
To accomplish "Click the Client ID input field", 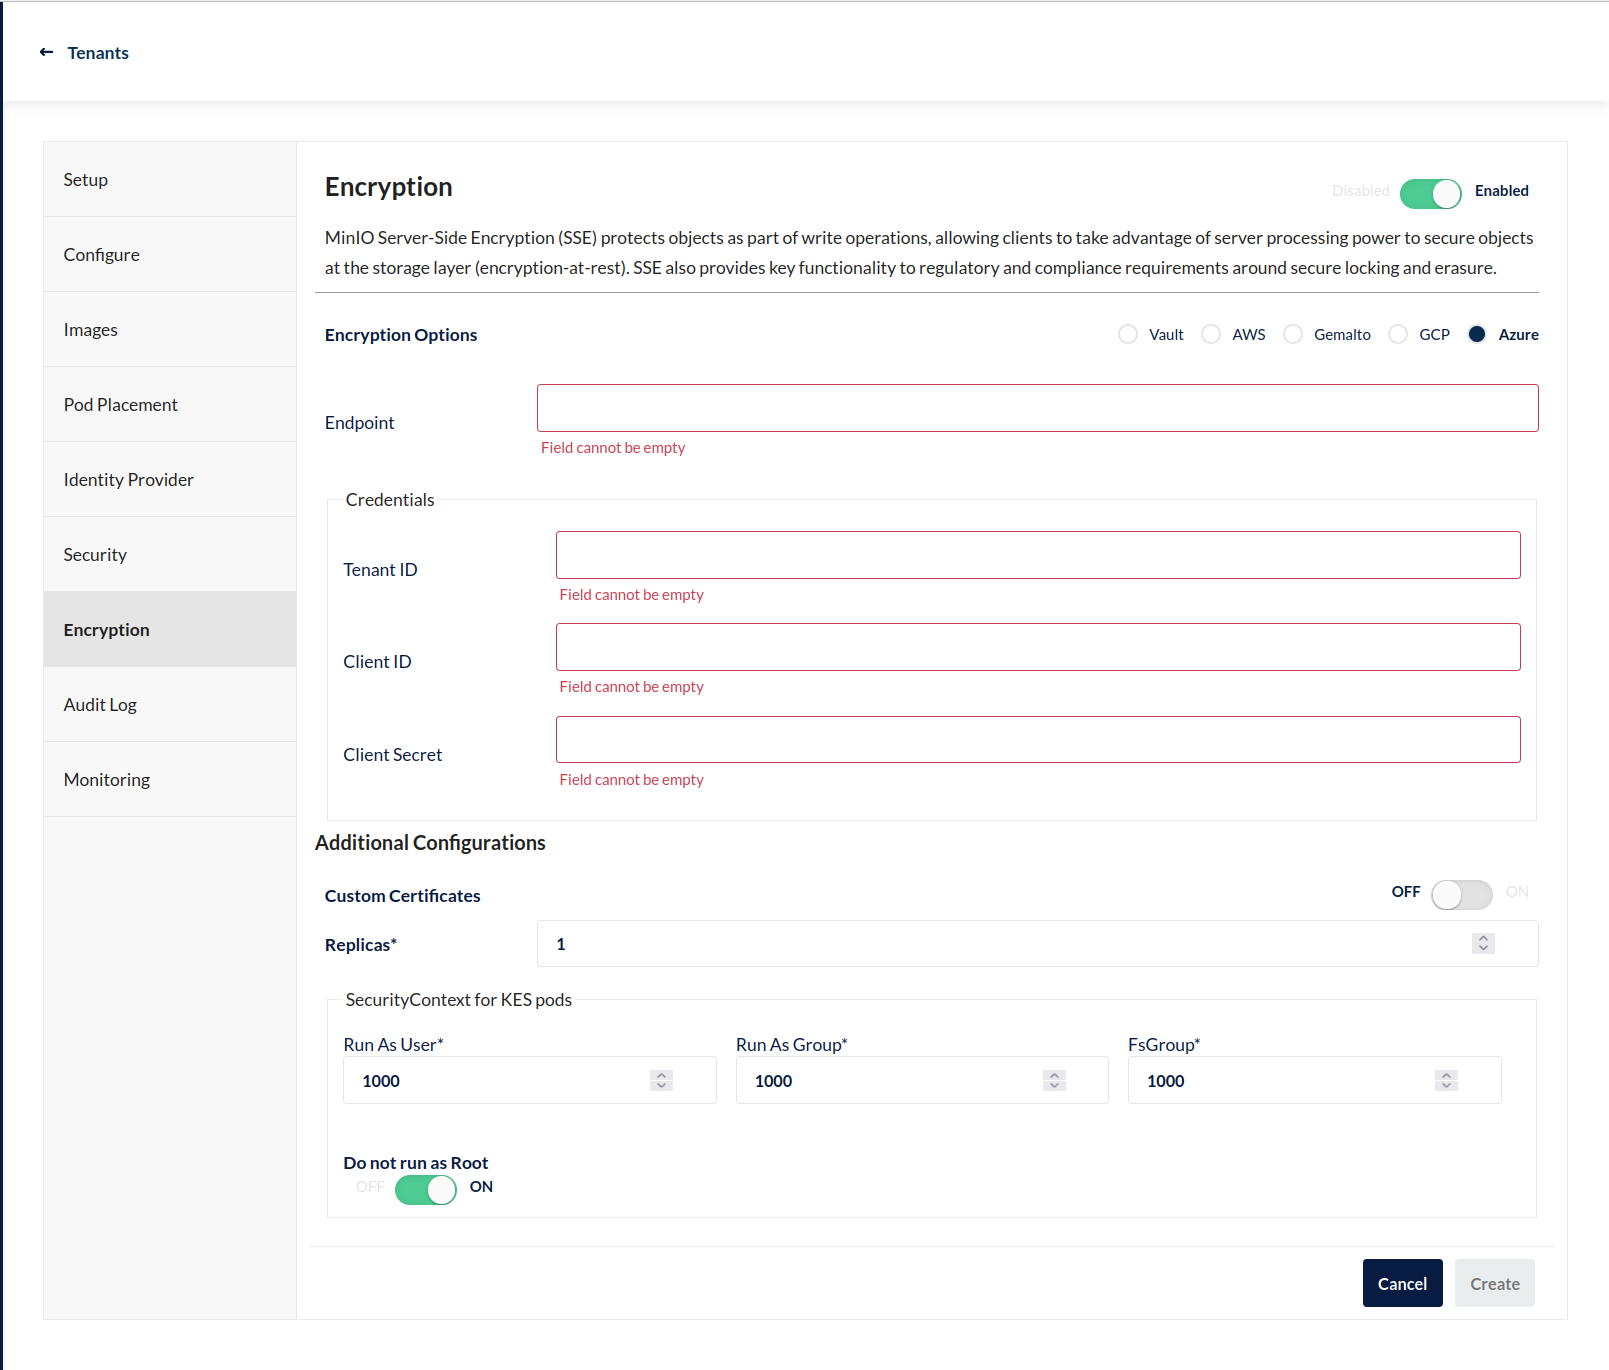I will [x=1038, y=647].
